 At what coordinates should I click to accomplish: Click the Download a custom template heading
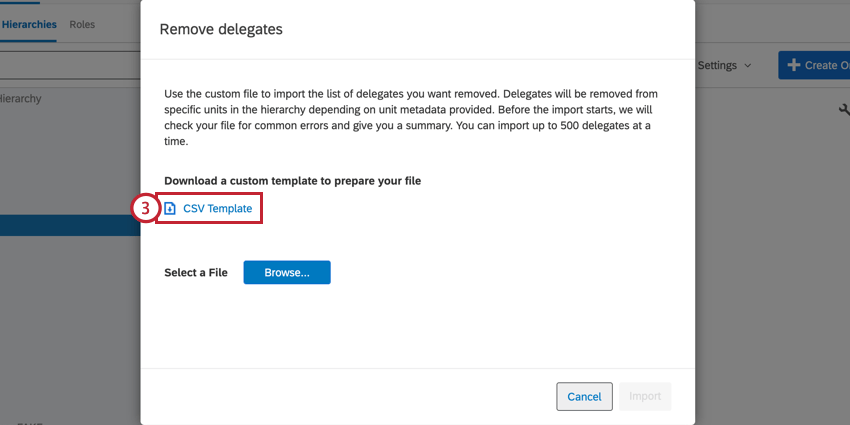tap(292, 181)
